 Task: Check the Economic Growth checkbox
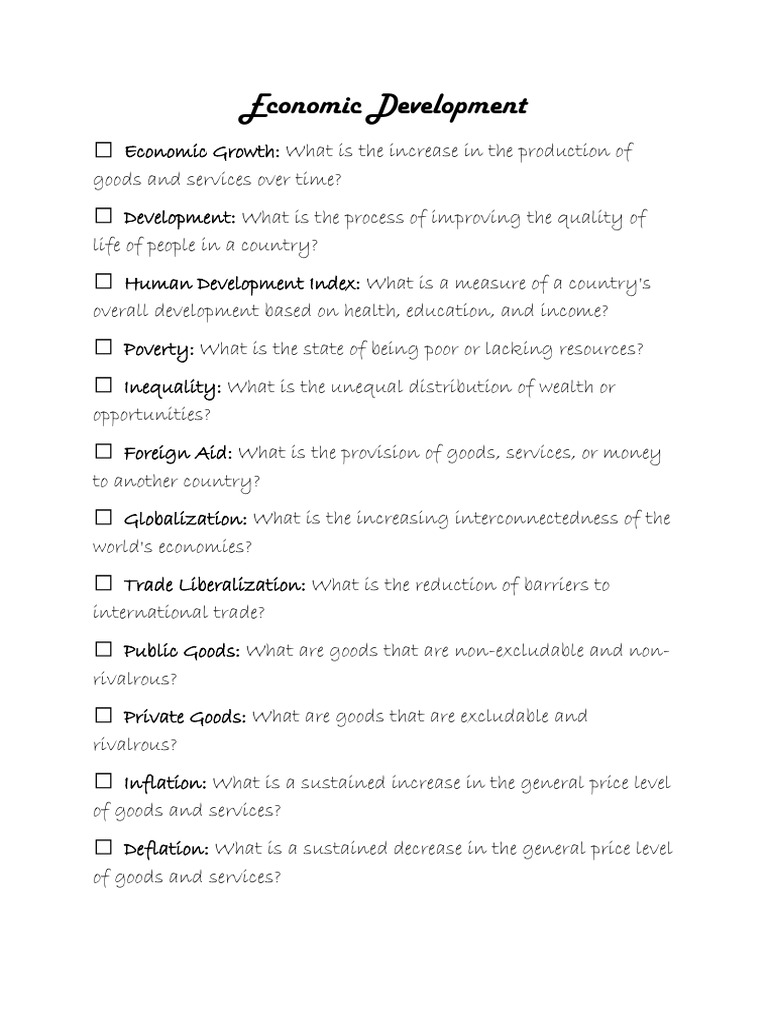tap(102, 150)
